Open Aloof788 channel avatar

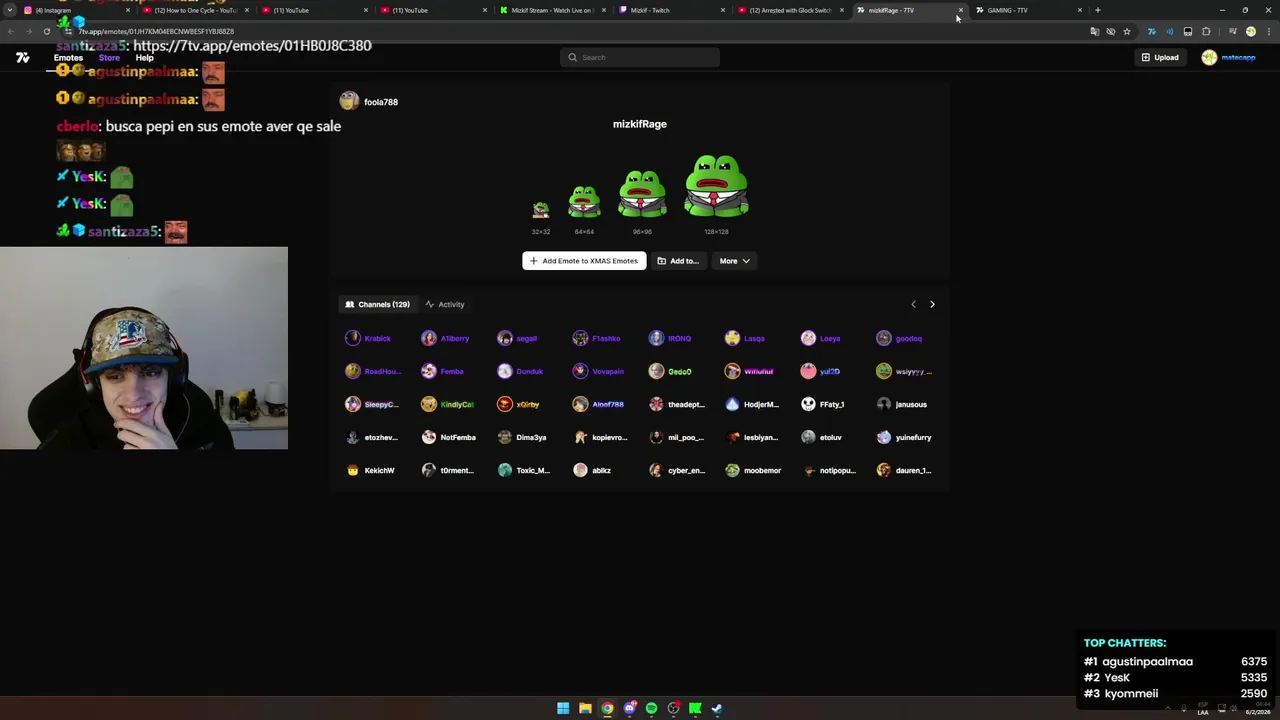point(580,404)
